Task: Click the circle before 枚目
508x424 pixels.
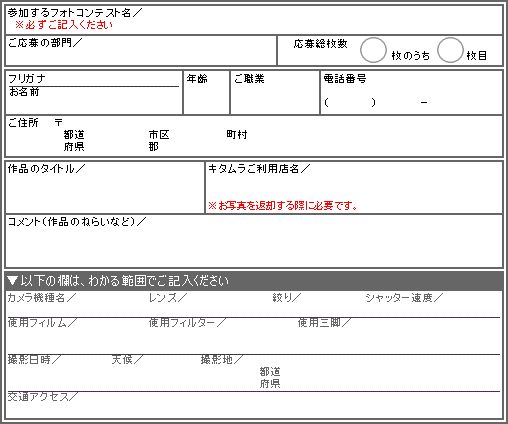Action: coord(450,50)
